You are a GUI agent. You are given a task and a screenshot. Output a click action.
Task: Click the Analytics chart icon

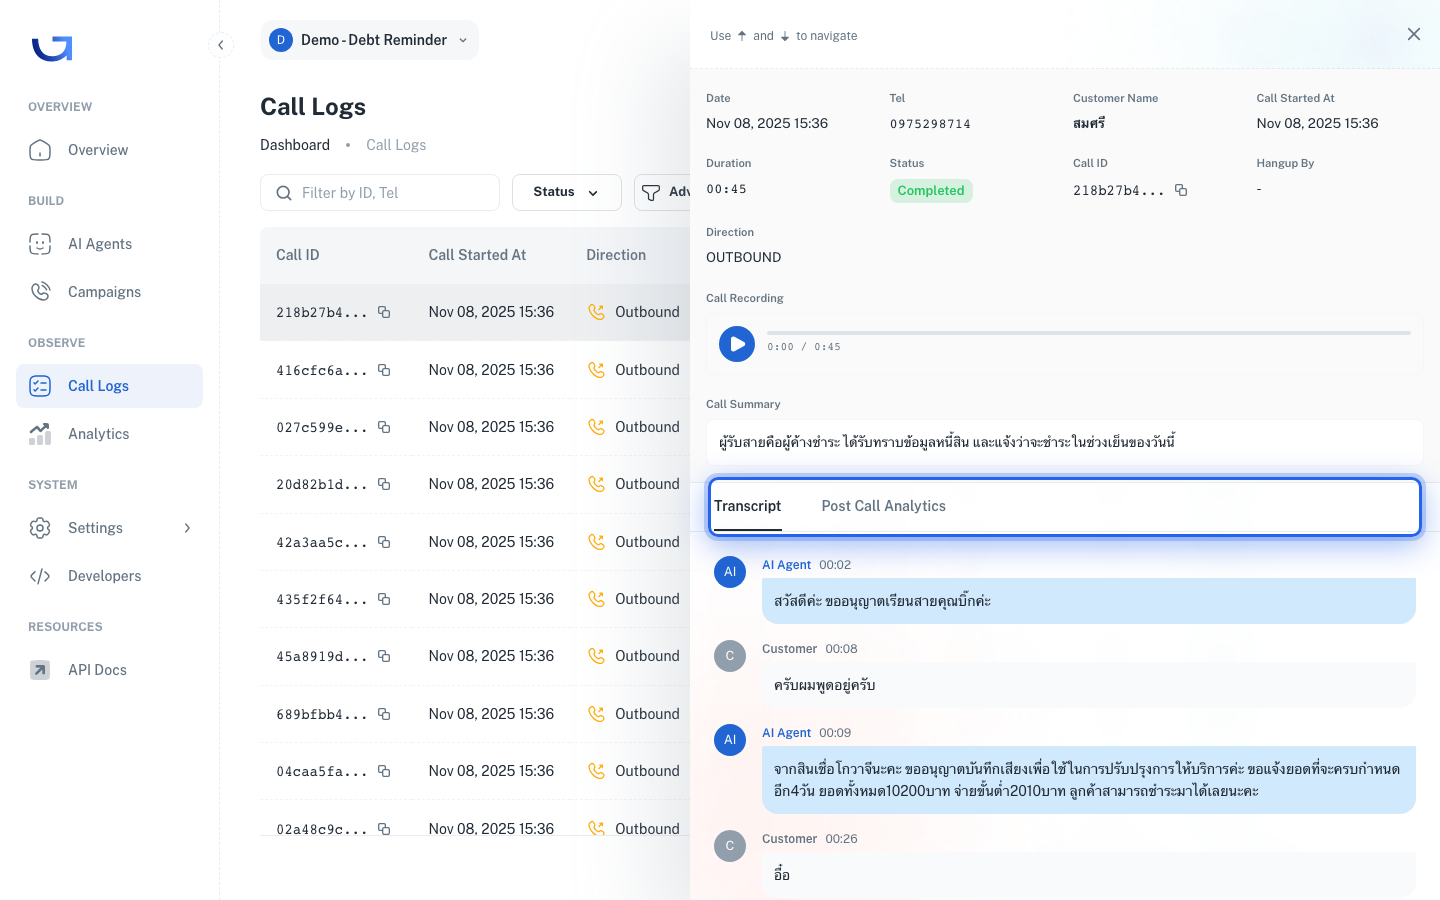40,434
